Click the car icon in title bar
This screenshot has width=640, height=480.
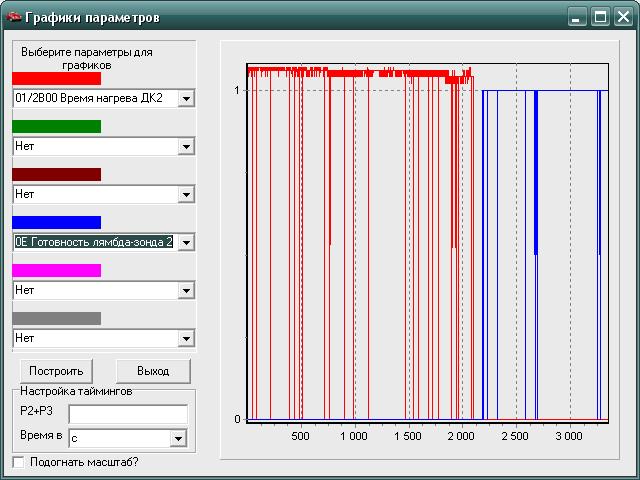pos(13,17)
